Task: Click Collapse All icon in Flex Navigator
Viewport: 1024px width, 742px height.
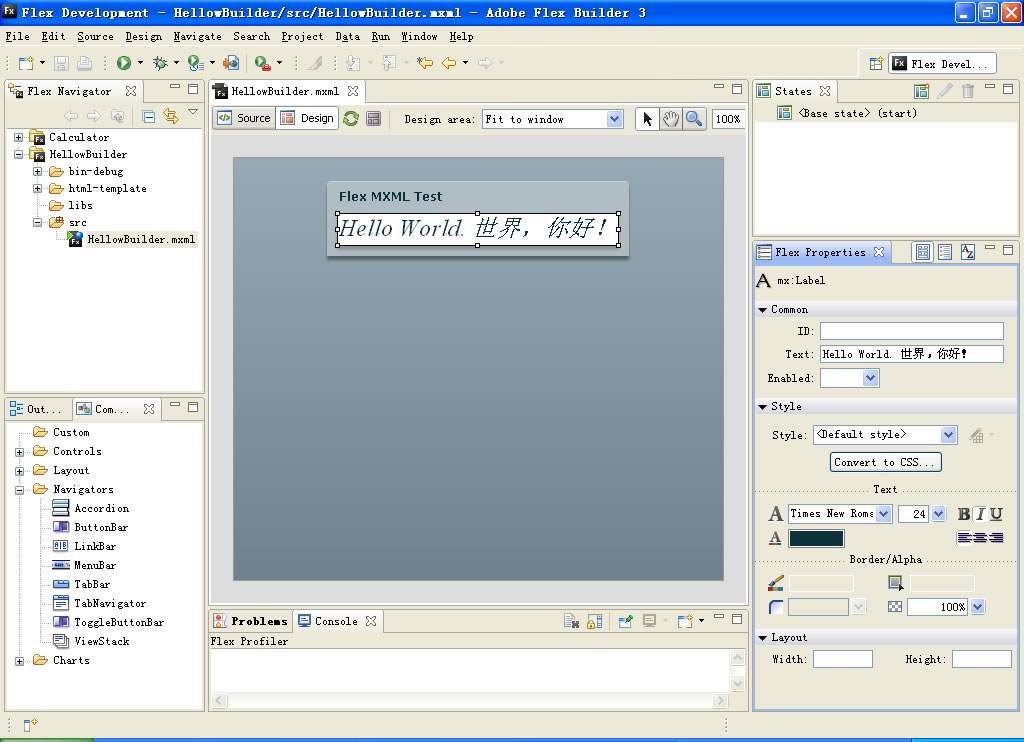Action: 149,116
